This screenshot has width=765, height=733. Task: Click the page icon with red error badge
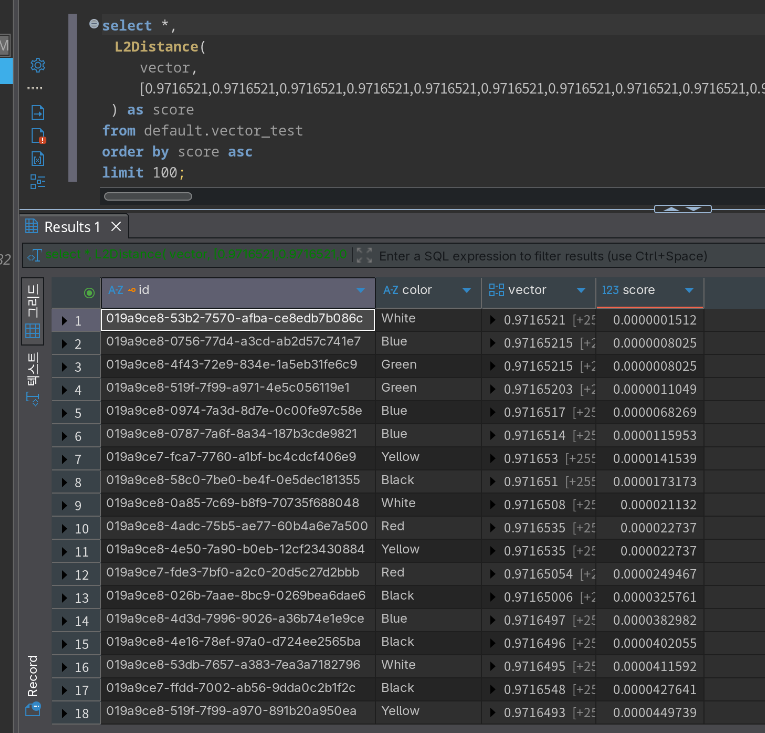[37, 135]
